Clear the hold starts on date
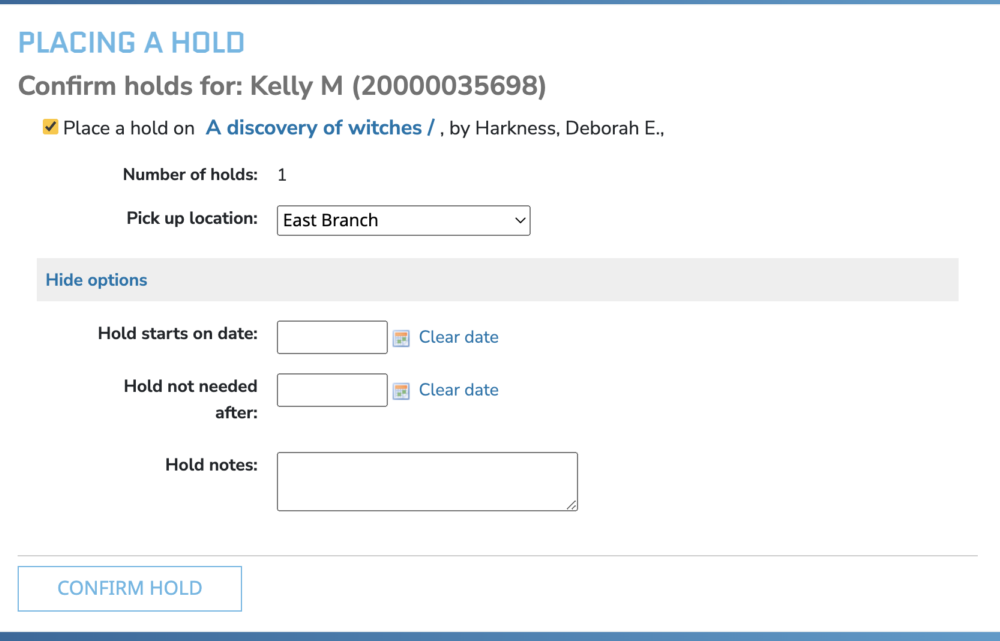Image resolution: width=1000 pixels, height=641 pixels. [x=459, y=337]
